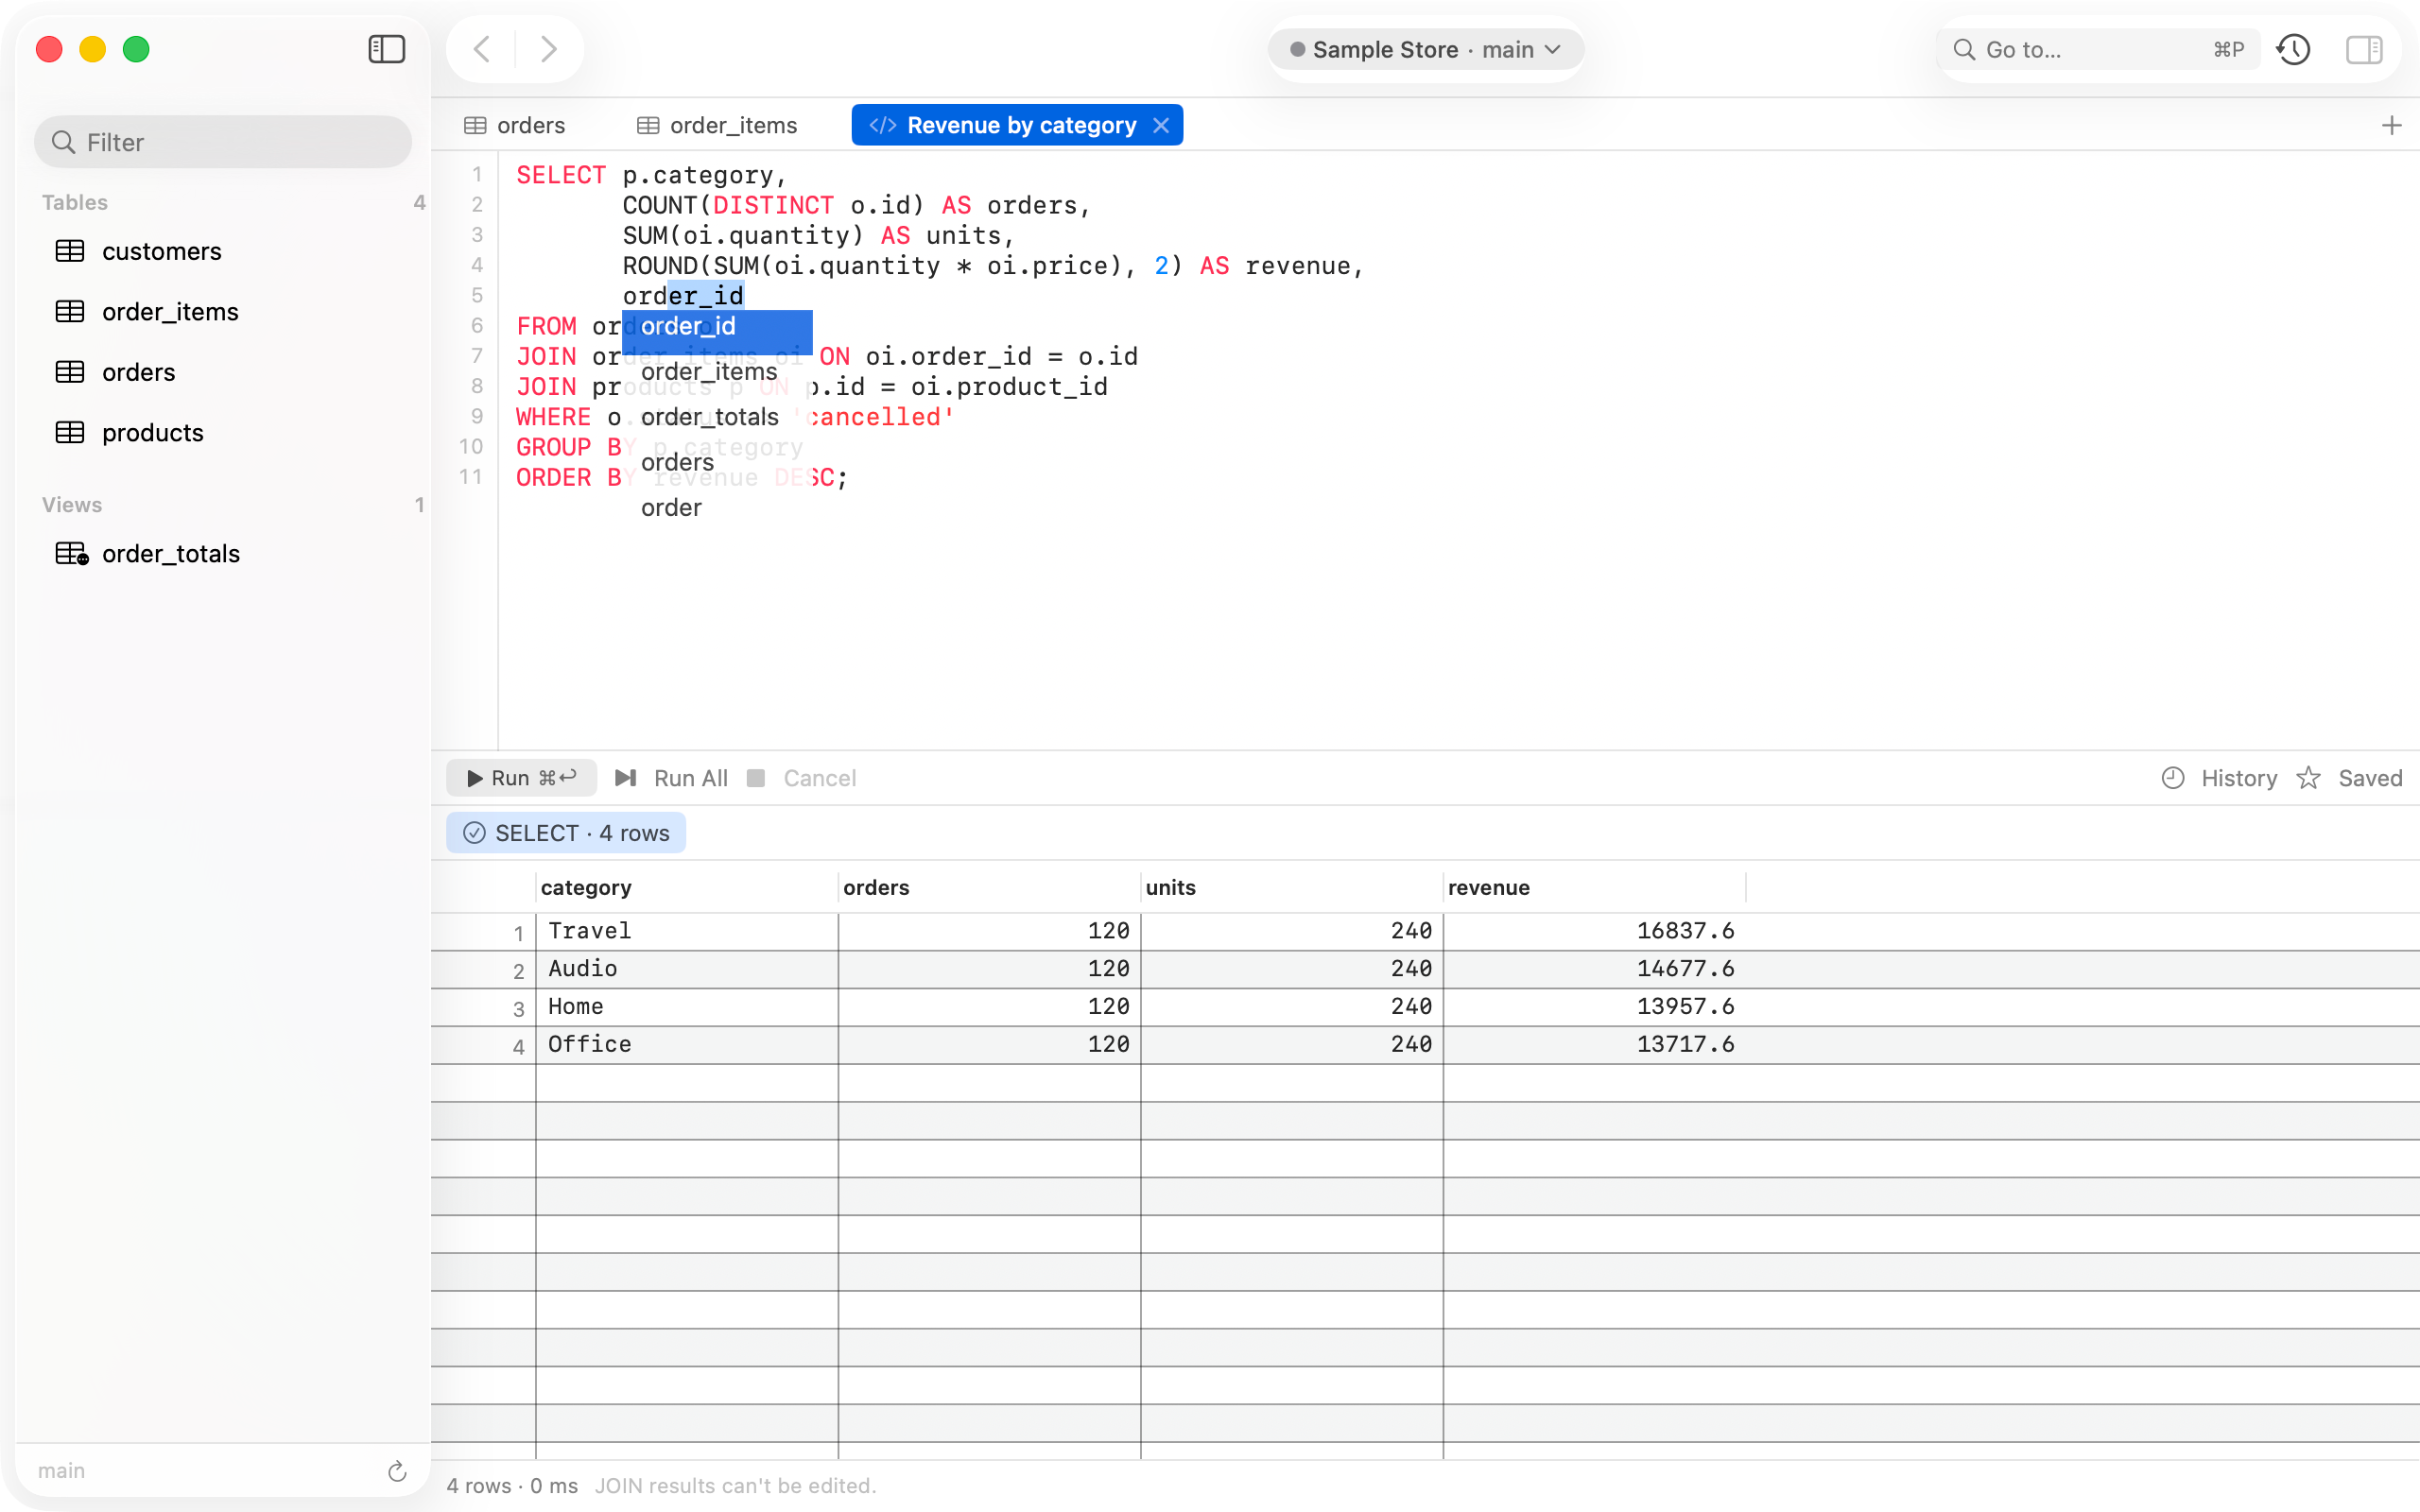Click the clock icon beside History
Viewport: 2420px width, 1512px height.
coord(2172,778)
